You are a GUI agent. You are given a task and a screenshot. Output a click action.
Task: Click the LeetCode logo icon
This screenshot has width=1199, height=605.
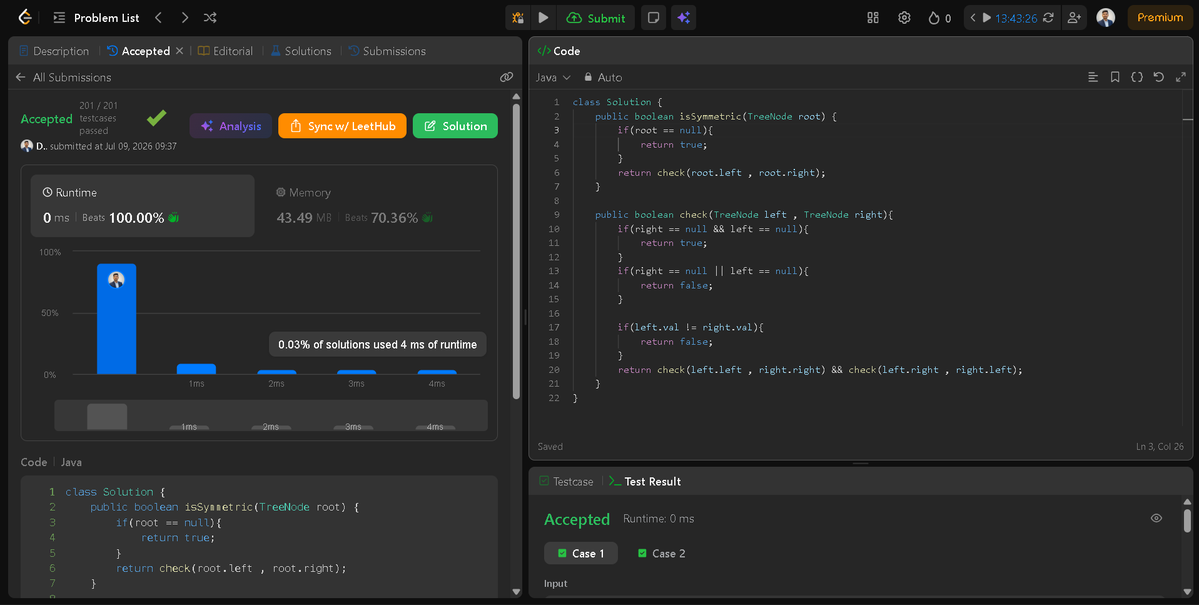[x=25, y=17]
